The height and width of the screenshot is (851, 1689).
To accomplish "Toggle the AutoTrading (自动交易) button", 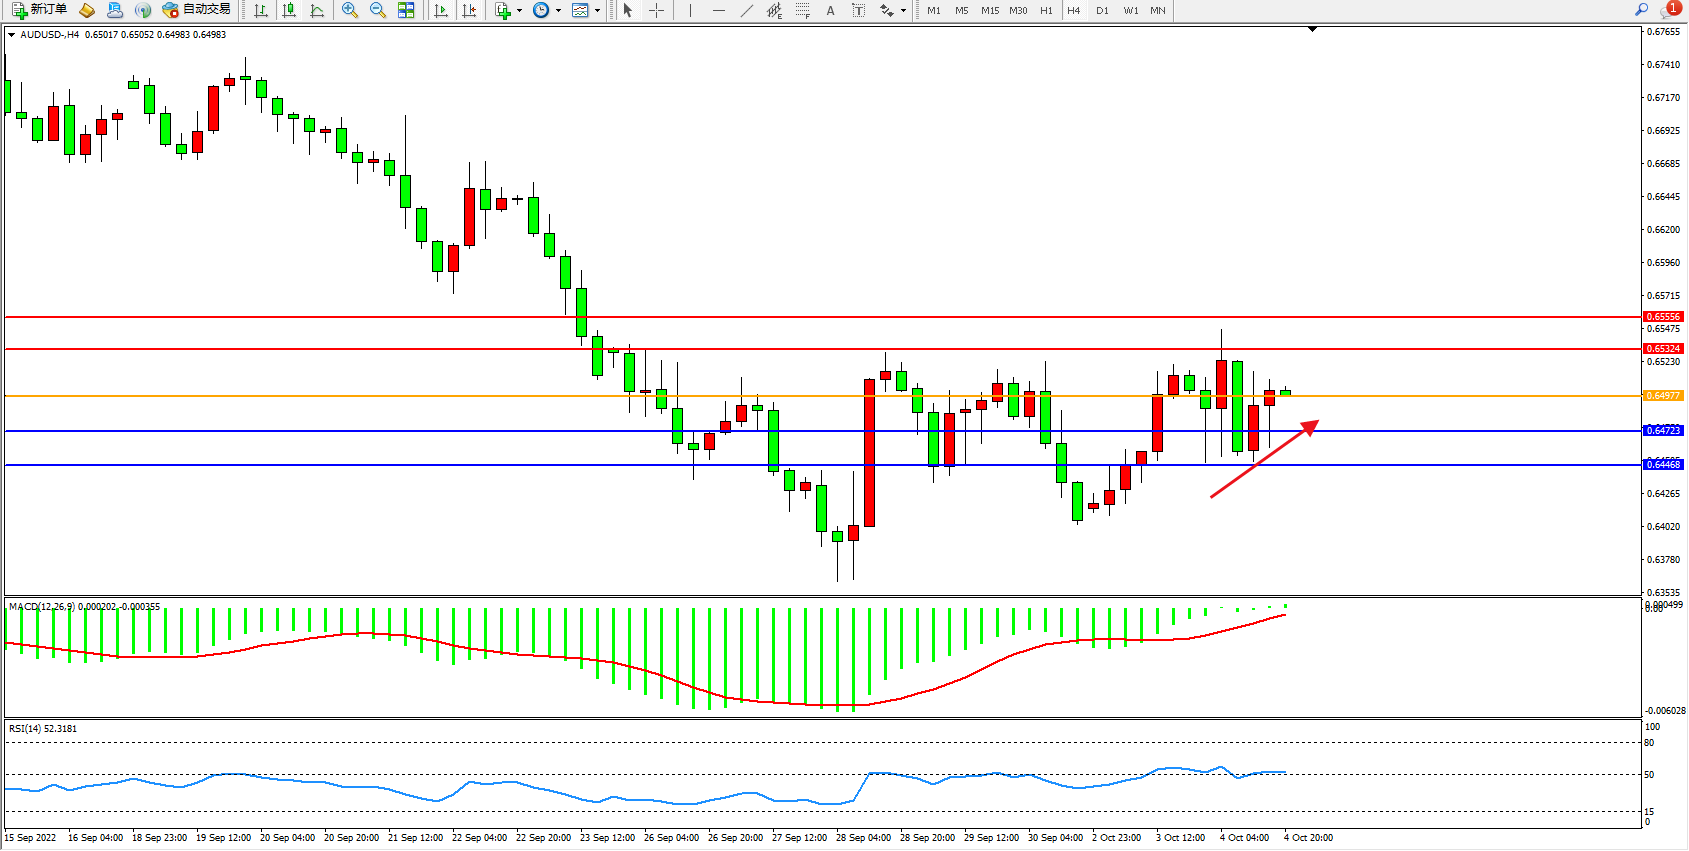I will (x=197, y=10).
